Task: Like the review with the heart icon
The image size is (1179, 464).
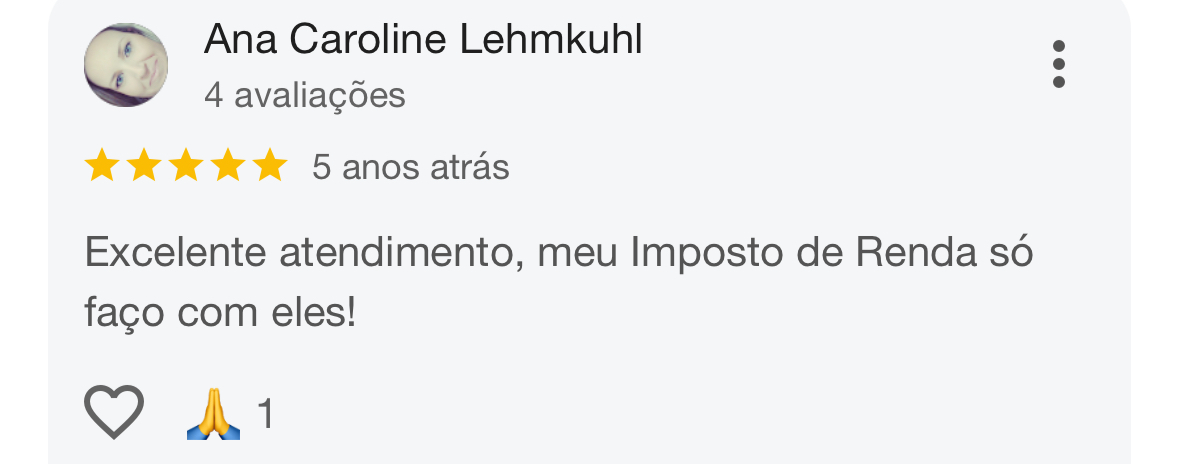Action: 113,412
